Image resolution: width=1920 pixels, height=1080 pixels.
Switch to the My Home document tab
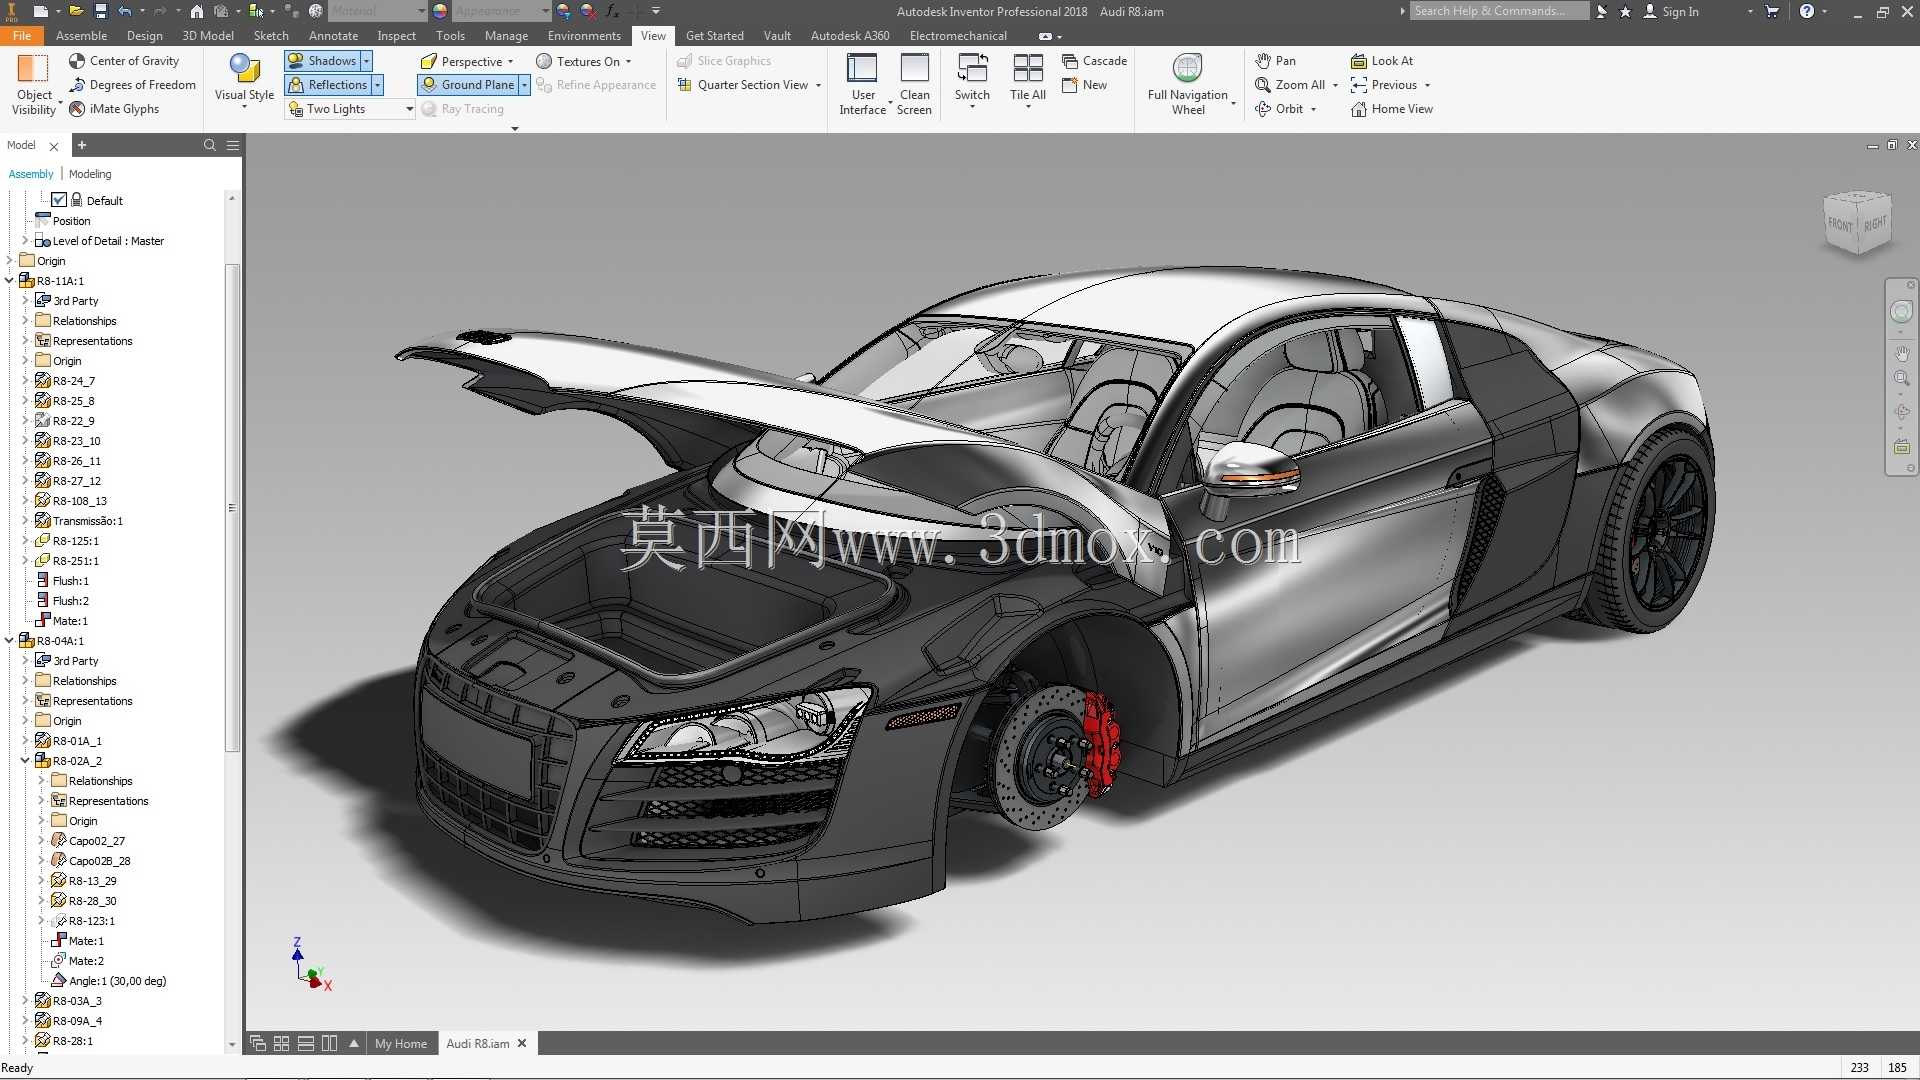[x=400, y=1043]
